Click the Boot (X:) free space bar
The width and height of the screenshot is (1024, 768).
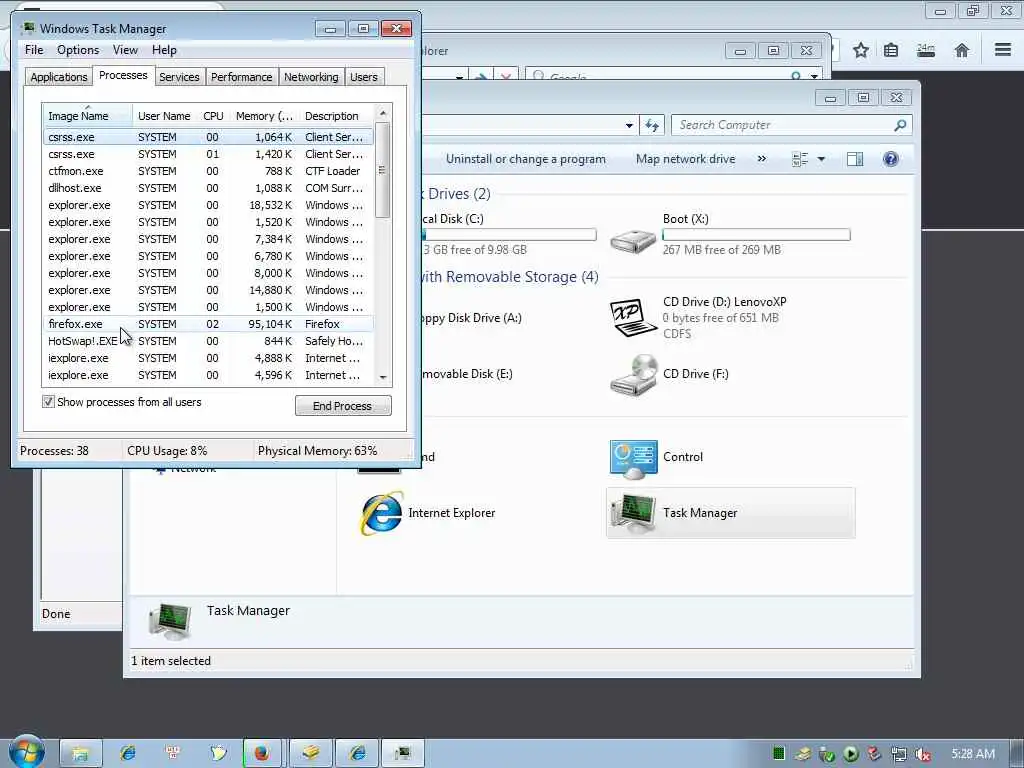[x=756, y=234]
